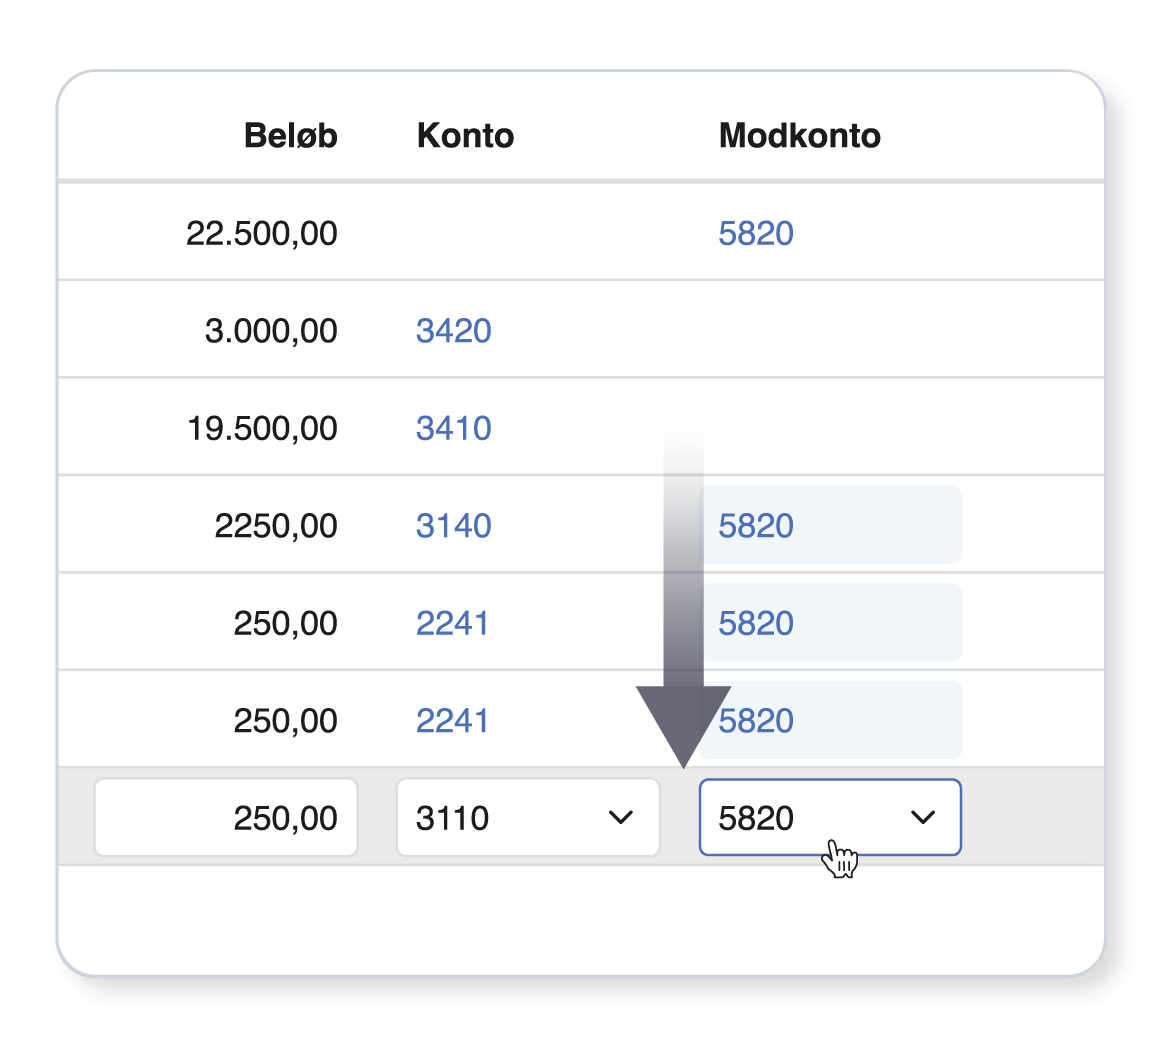Viewport: 1166px width, 1040px height.
Task: Select the 19.500,00 amount cell
Action: click(x=262, y=428)
